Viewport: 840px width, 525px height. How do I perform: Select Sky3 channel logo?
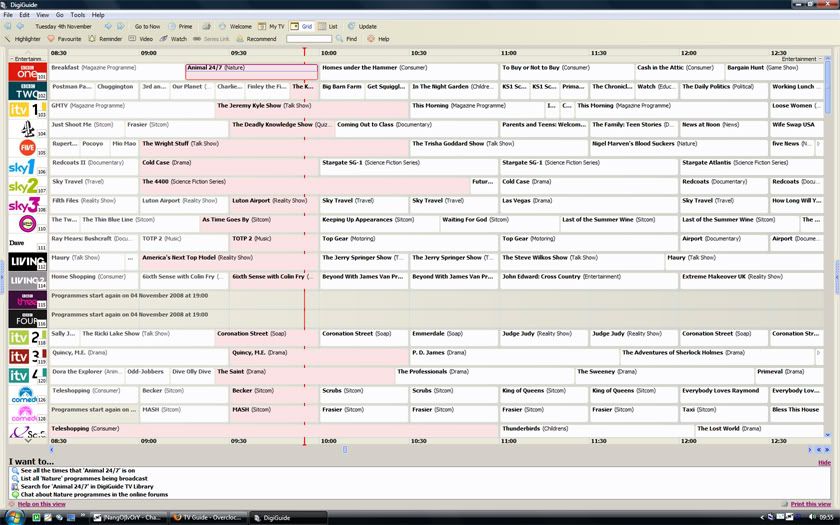[28, 205]
